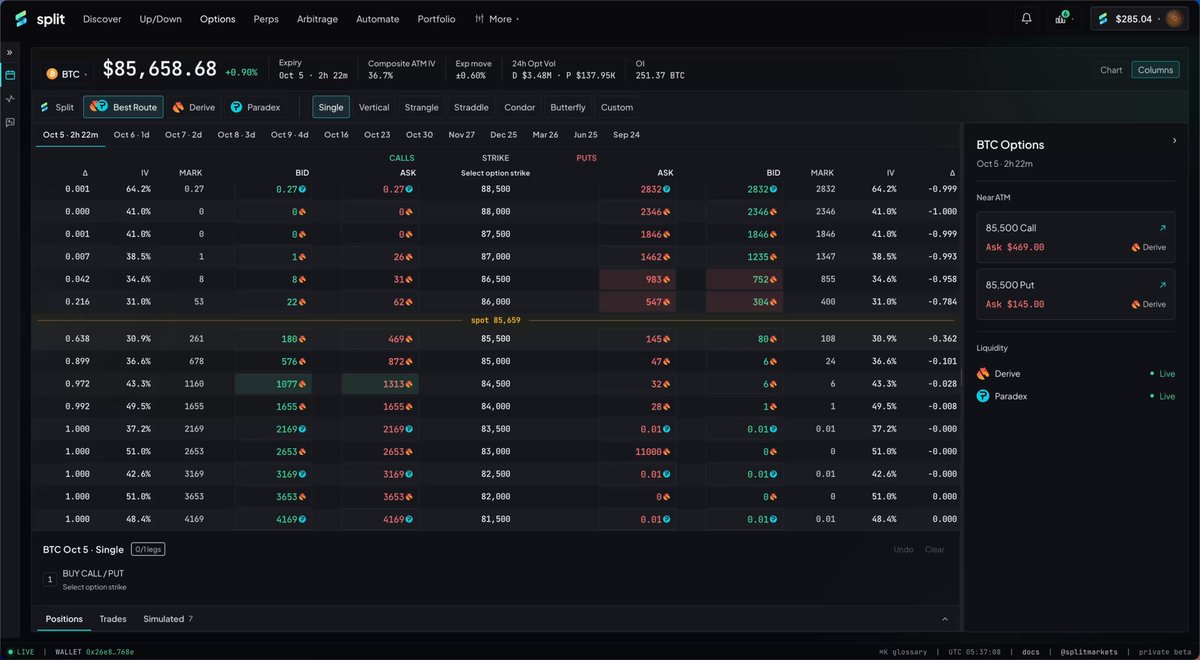1200x660 pixels.
Task: Select the Best Route venue
Action: pyautogui.click(x=123, y=107)
